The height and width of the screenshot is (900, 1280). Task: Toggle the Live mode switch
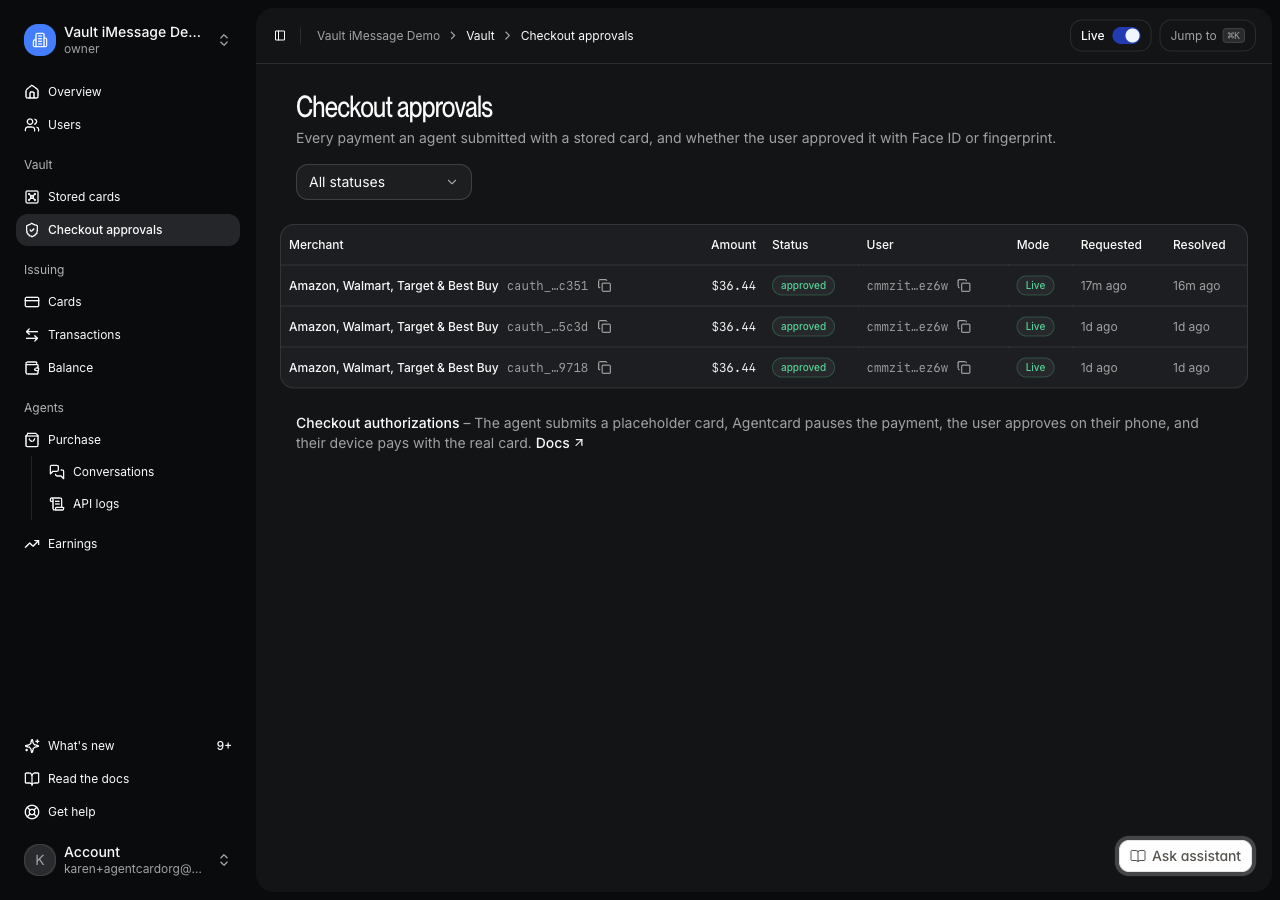click(1126, 36)
